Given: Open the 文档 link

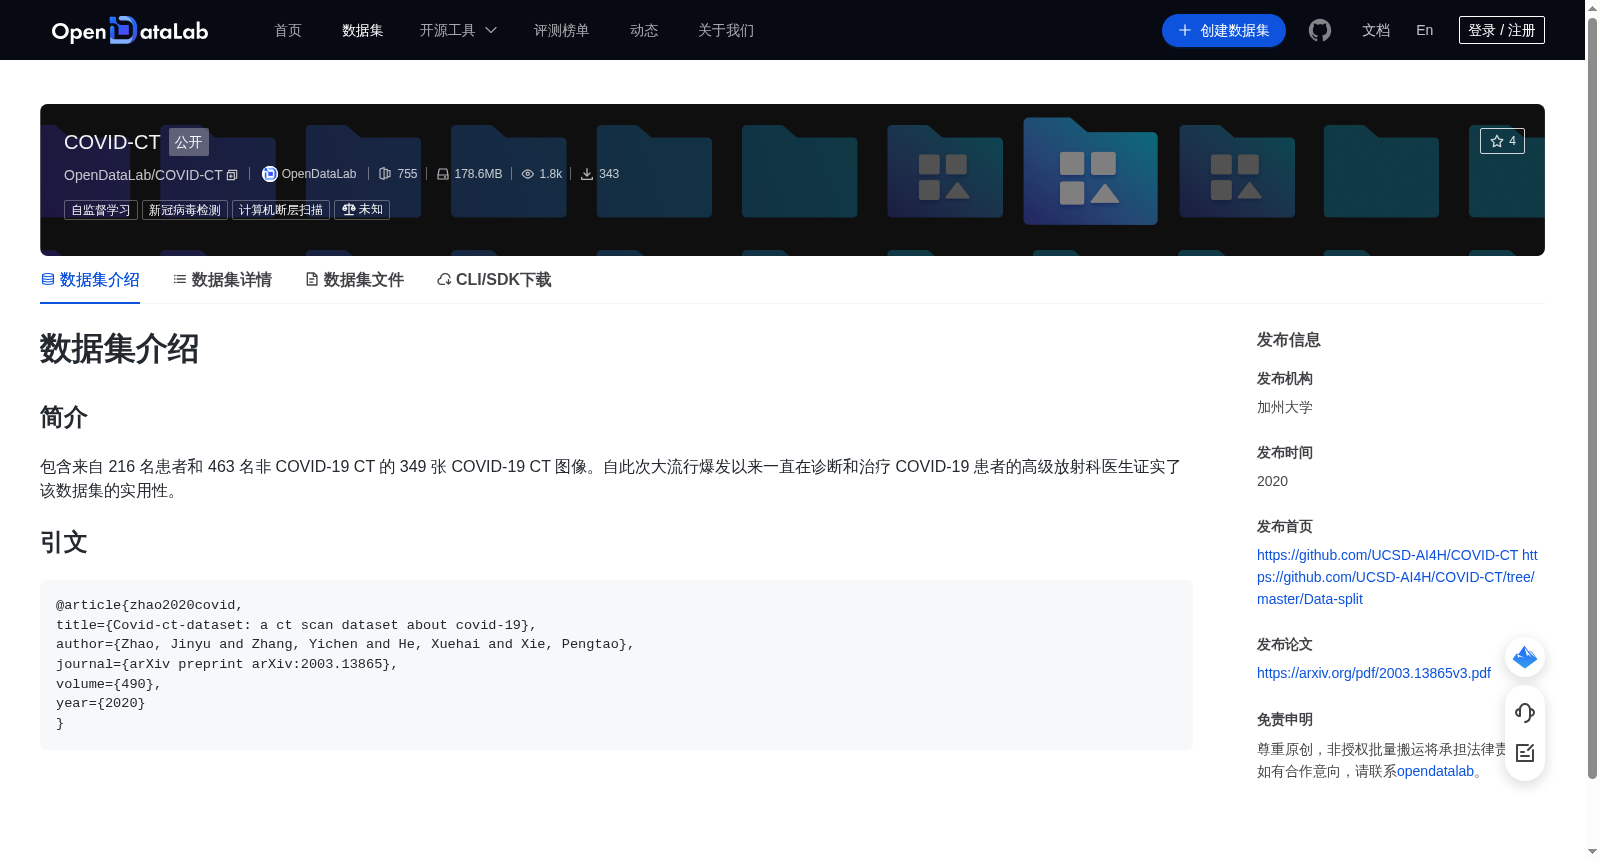Looking at the screenshot, I should coord(1376,30).
